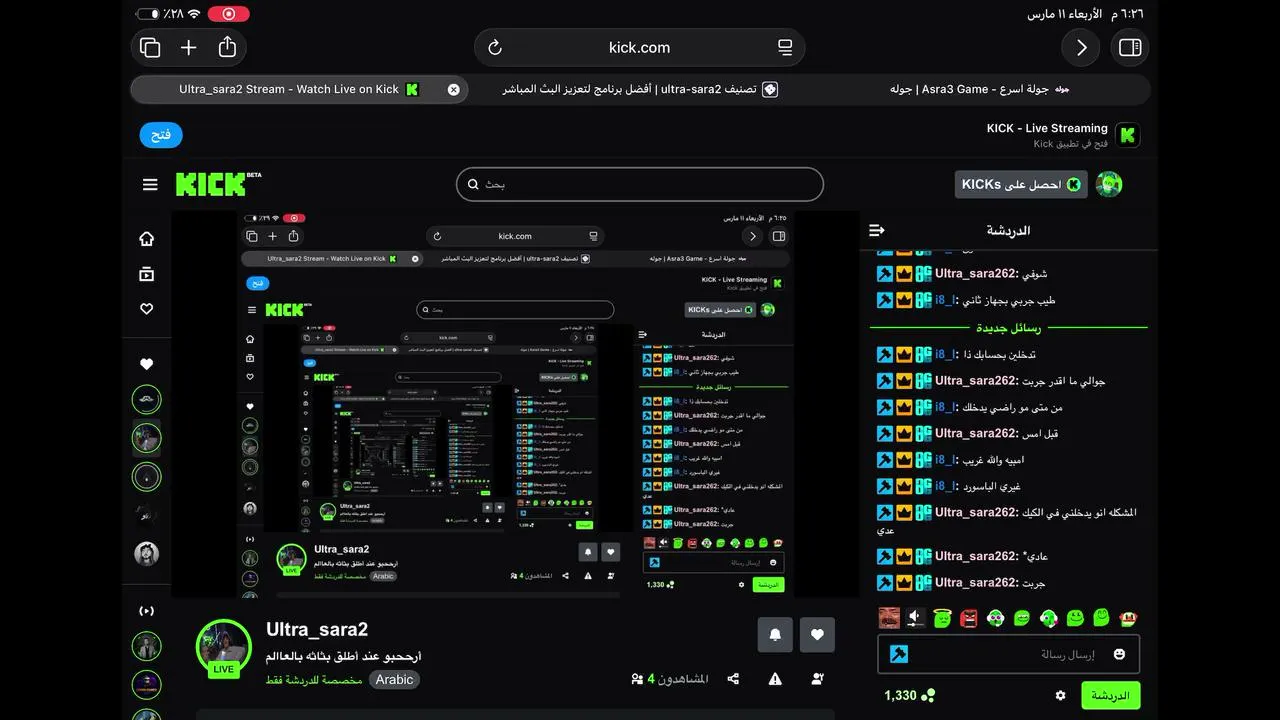Open the Ultra_sara2 channel avatar
This screenshot has width=1280, height=720.
click(223, 647)
